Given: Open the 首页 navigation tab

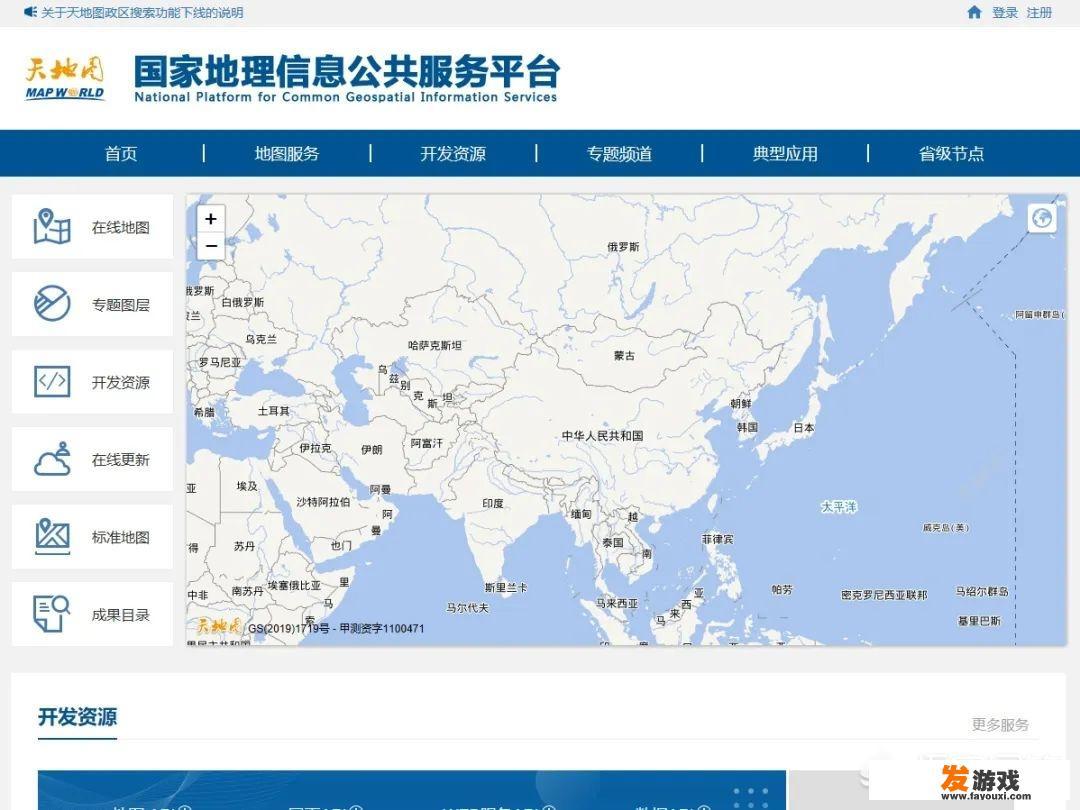Looking at the screenshot, I should tap(121, 153).
